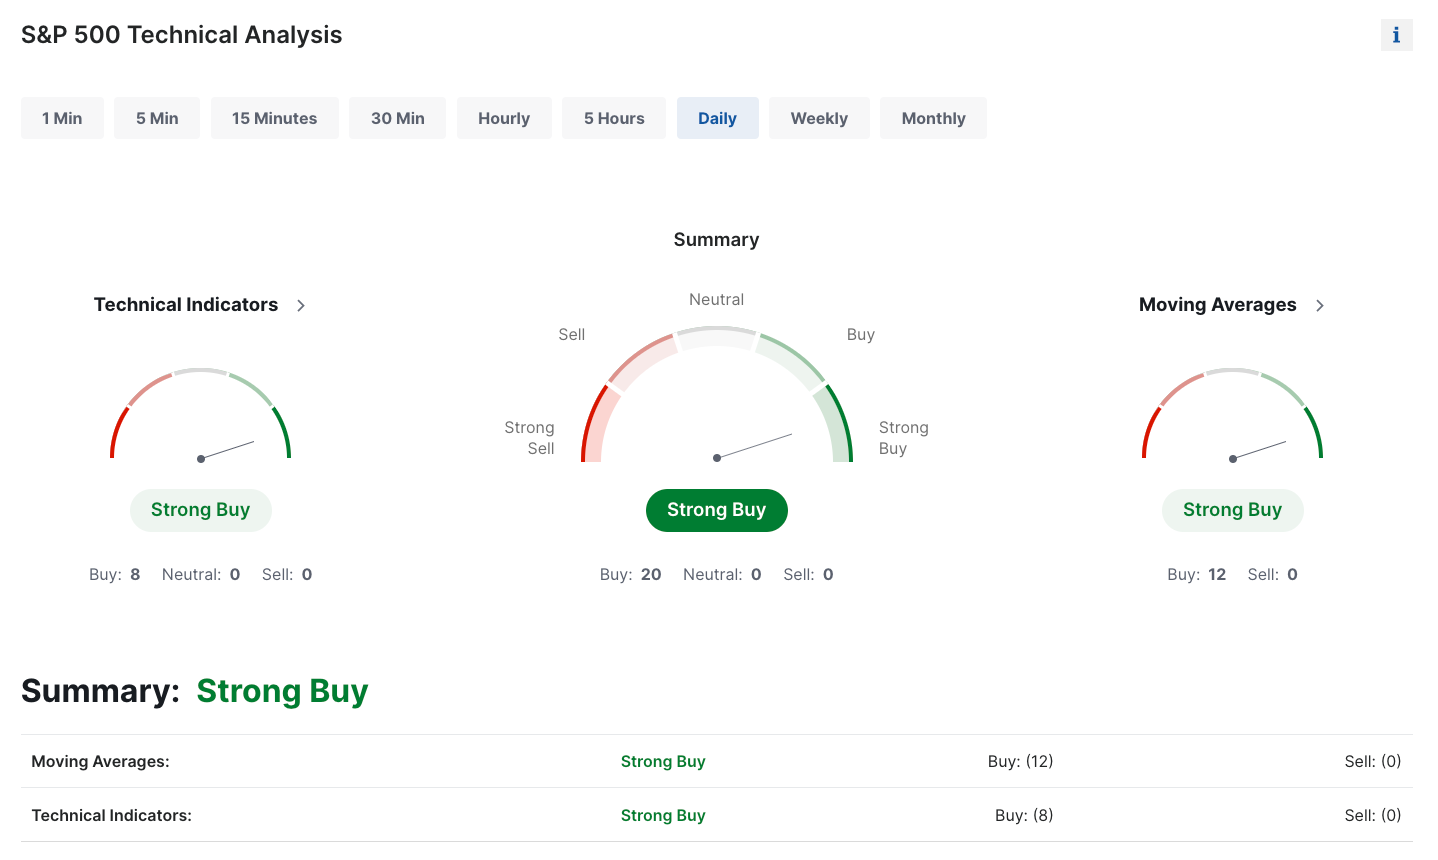Expand Moving Averages with its chevron arrow
Image resolution: width=1438 pixels, height=860 pixels.
tap(1320, 305)
